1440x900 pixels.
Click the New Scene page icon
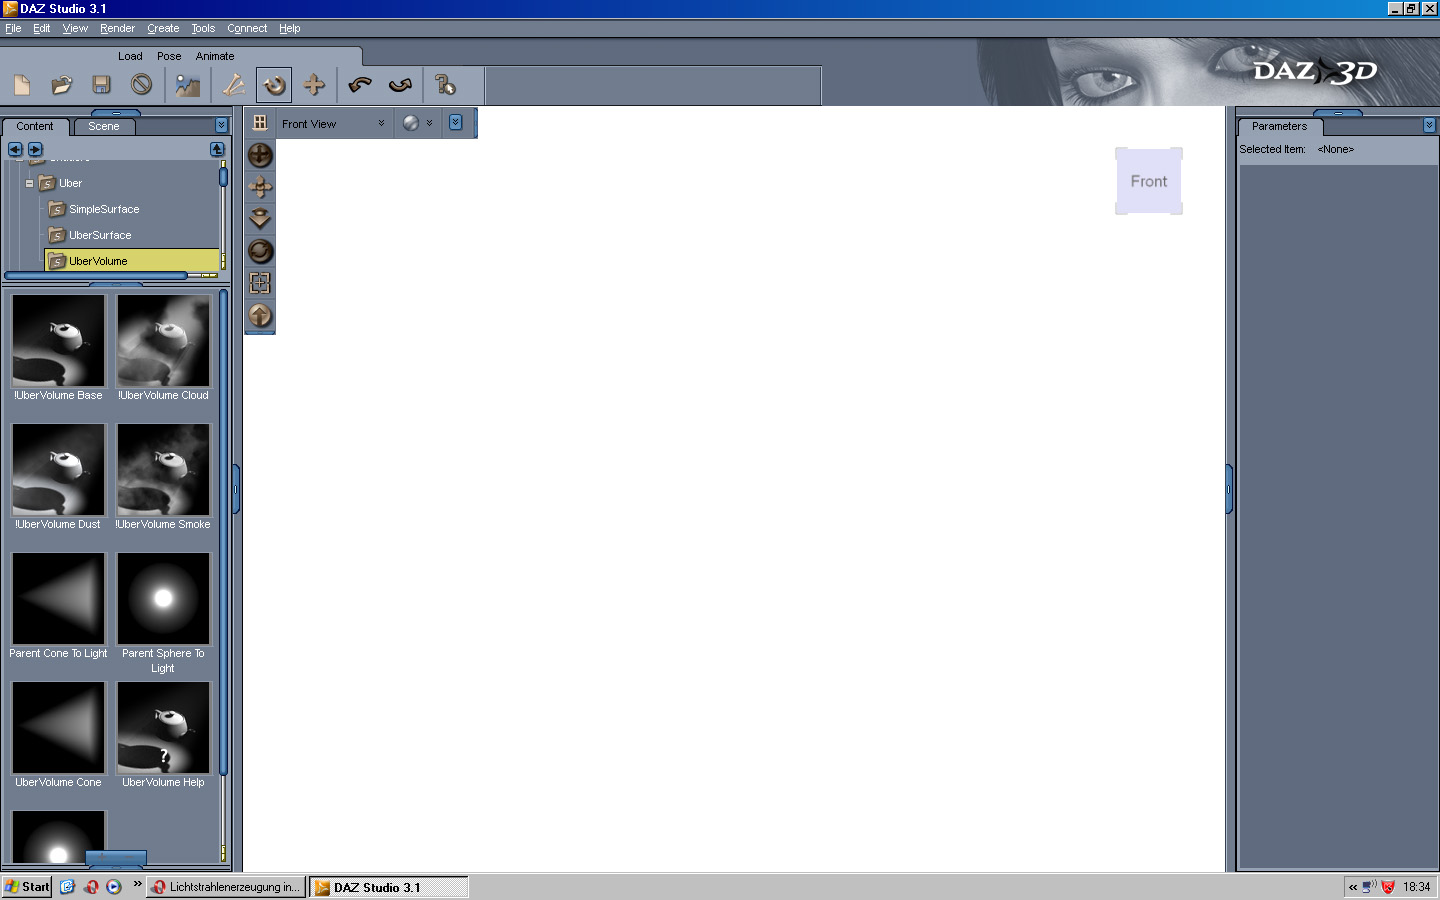22,85
